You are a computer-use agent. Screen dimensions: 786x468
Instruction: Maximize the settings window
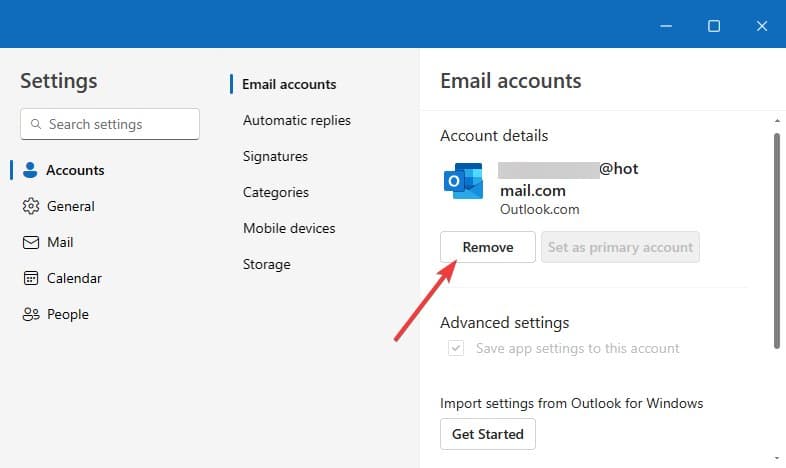click(714, 26)
